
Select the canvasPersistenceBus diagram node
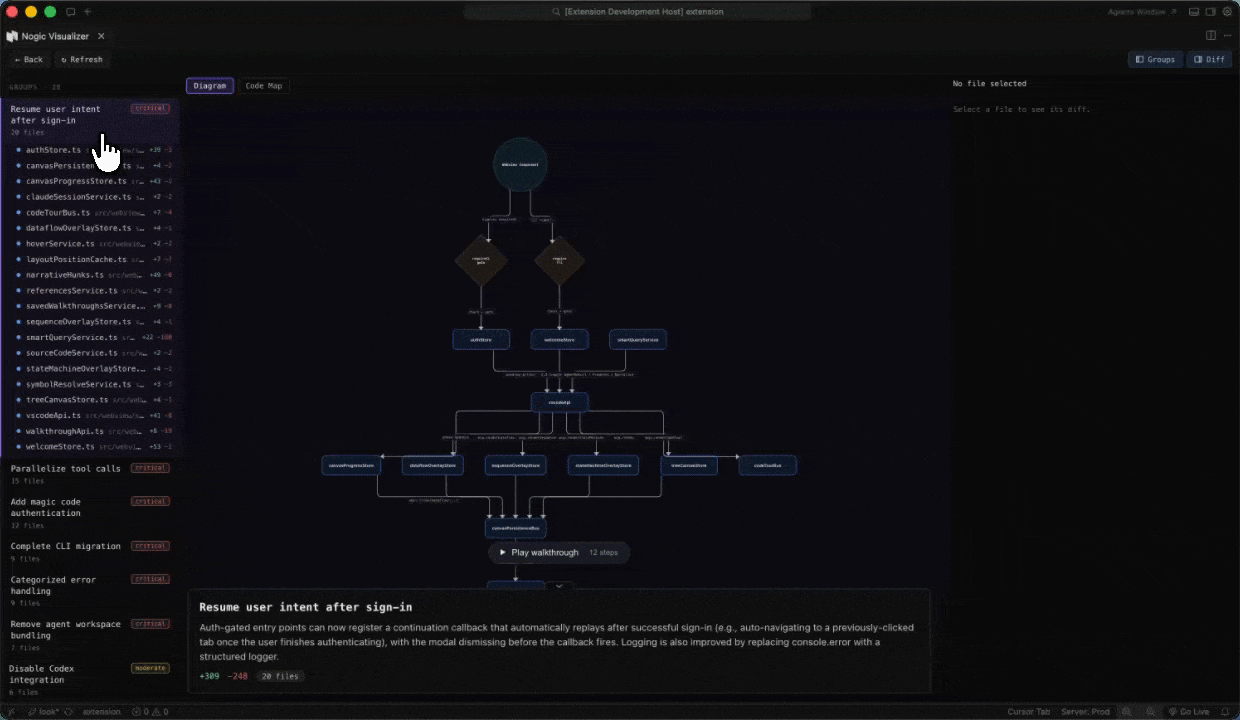point(516,527)
